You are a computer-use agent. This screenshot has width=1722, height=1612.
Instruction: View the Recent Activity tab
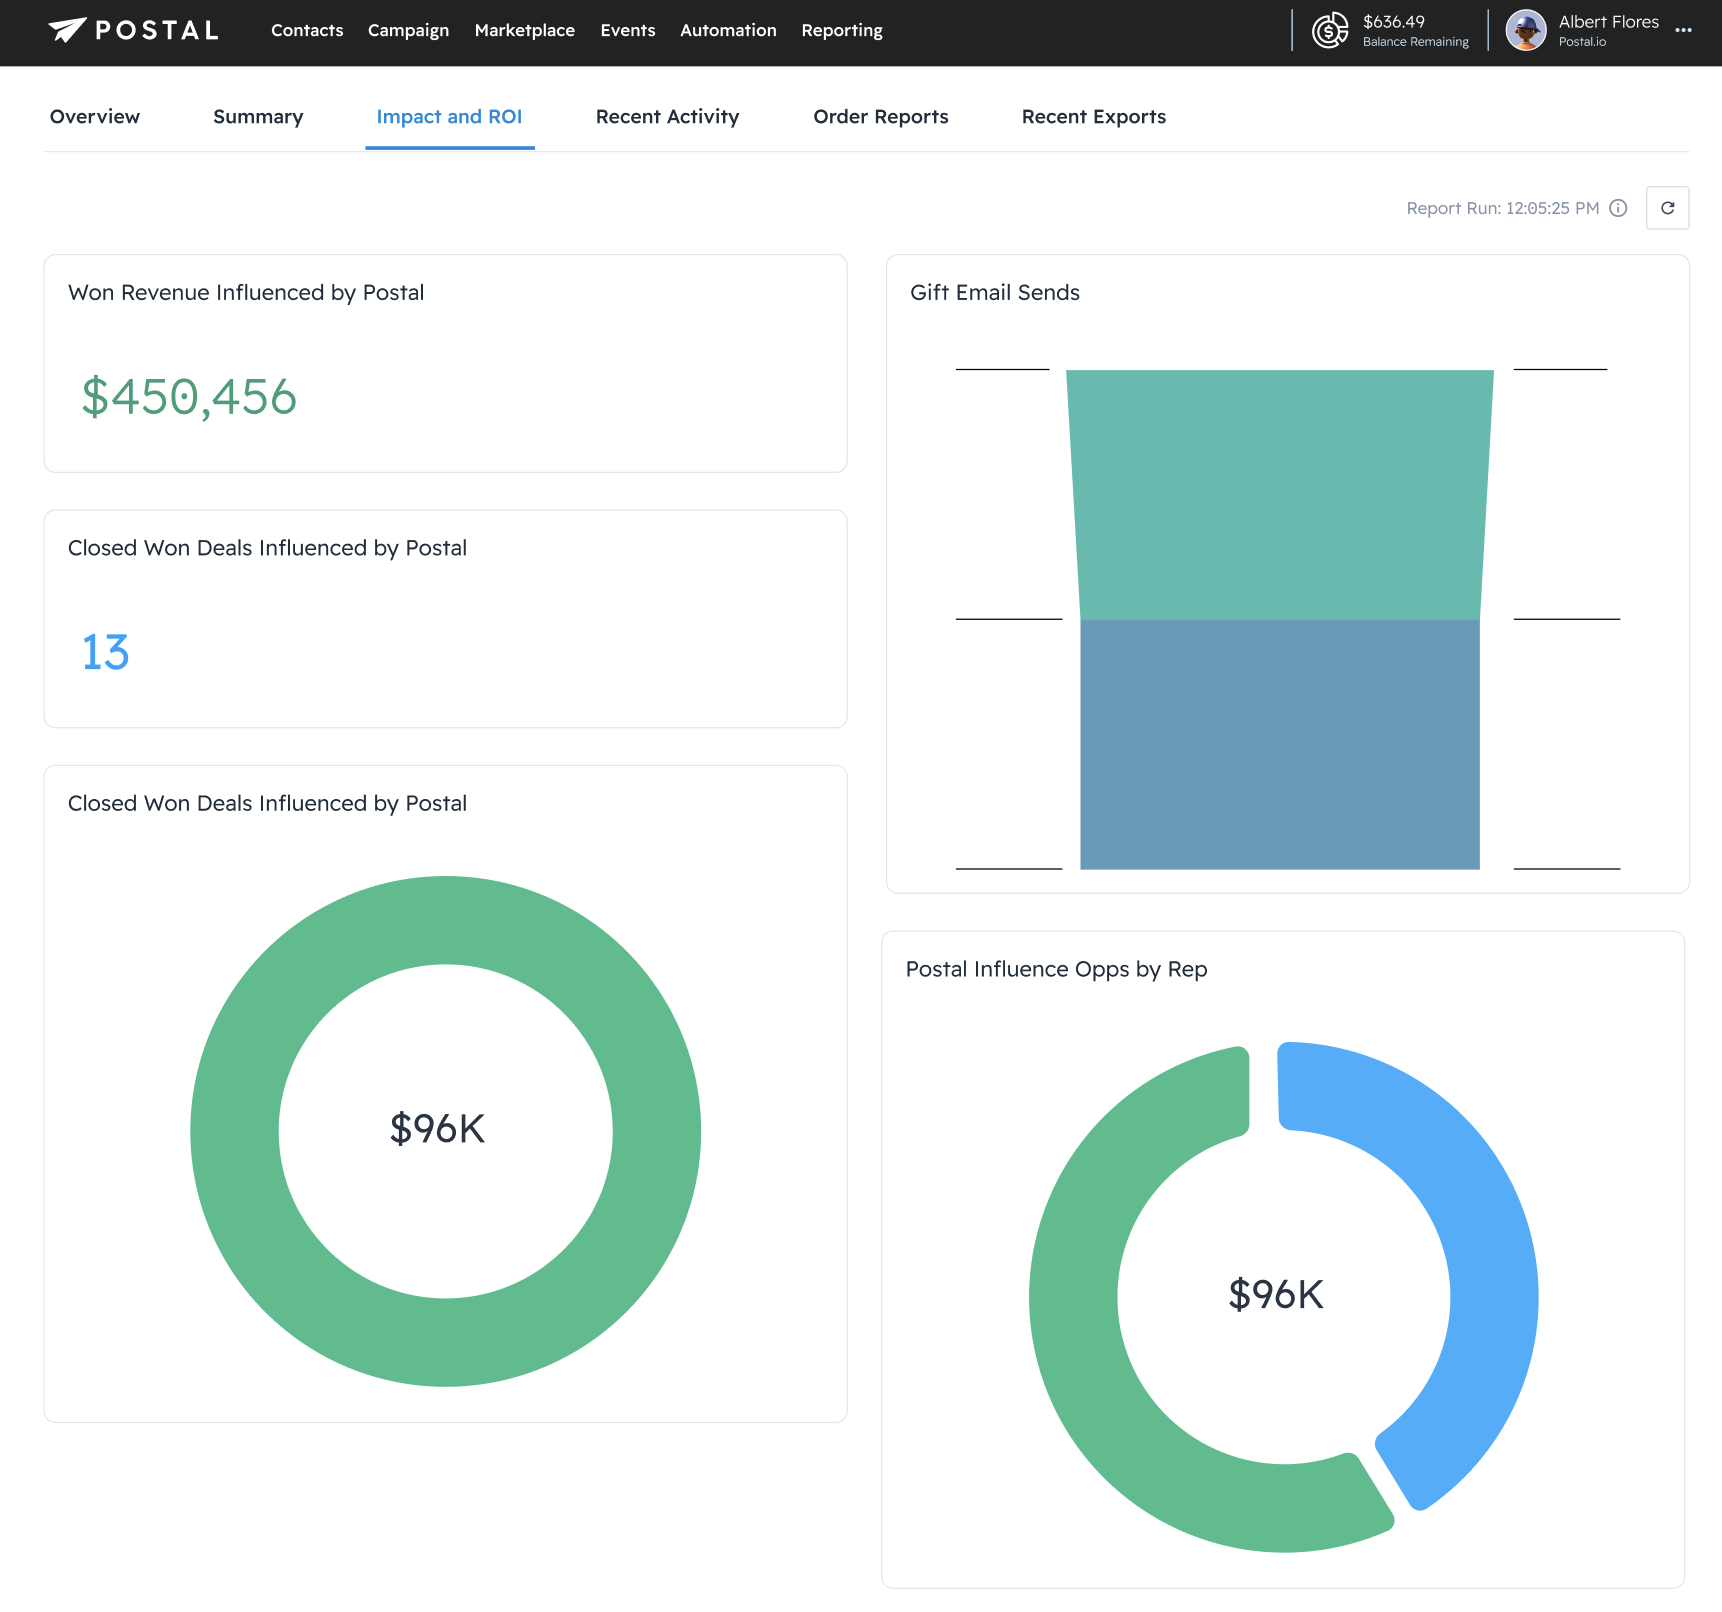667,117
